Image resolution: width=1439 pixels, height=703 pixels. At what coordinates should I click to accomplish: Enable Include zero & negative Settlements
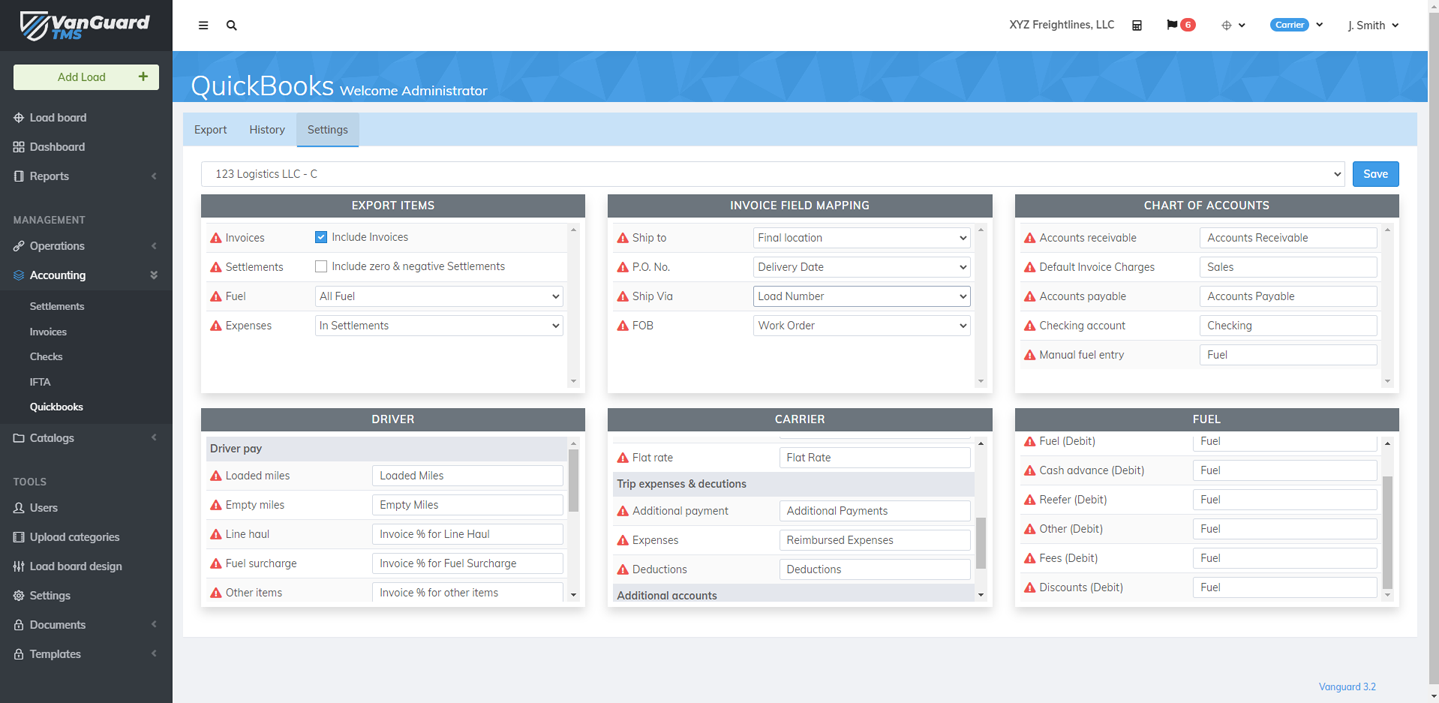pyautogui.click(x=321, y=267)
